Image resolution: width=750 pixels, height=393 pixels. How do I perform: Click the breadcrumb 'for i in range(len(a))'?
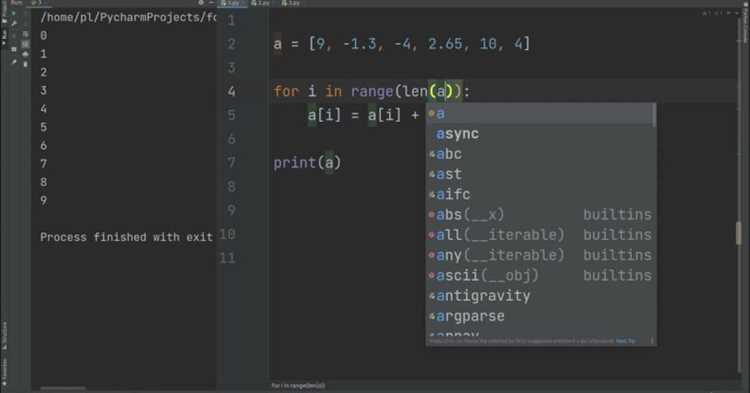(x=298, y=386)
